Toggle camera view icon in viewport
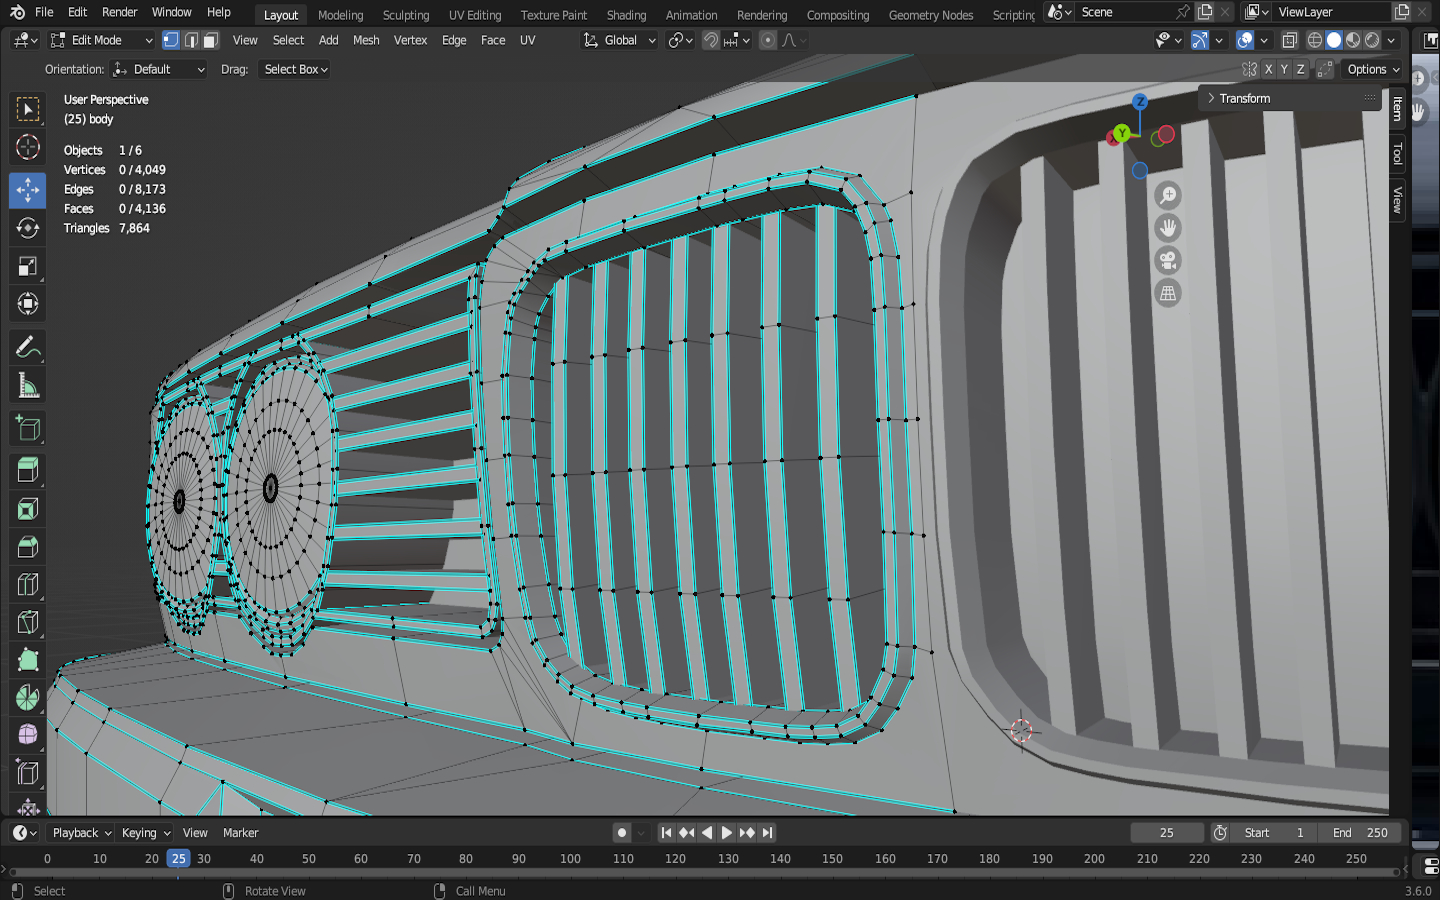The width and height of the screenshot is (1440, 900). 1168,261
